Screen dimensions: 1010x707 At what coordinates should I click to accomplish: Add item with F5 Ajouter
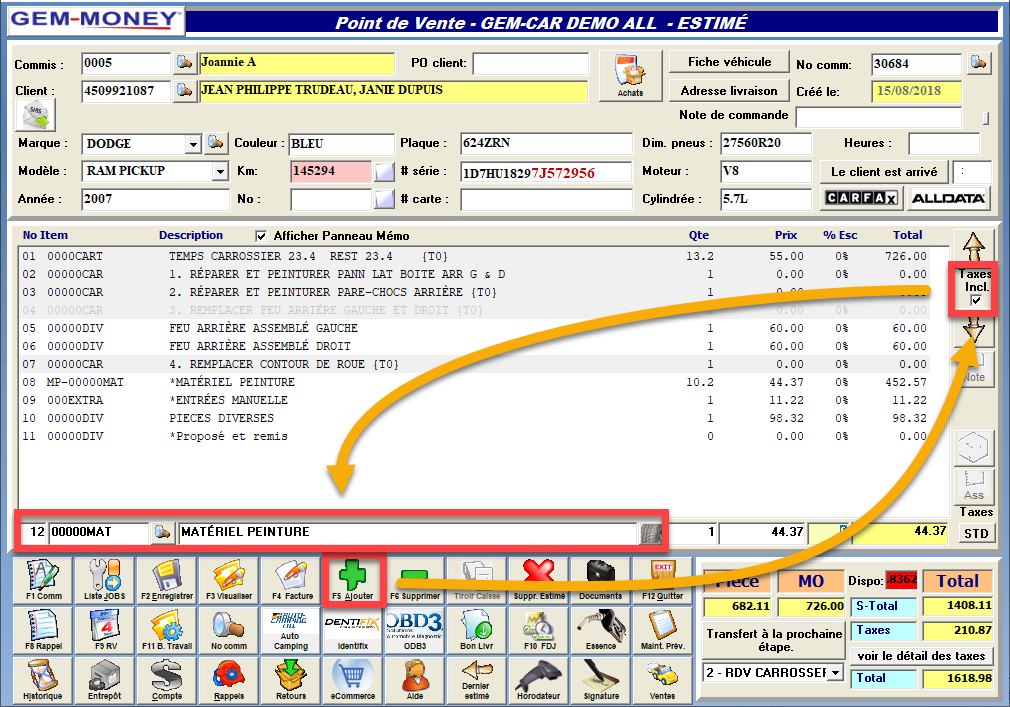click(x=353, y=580)
